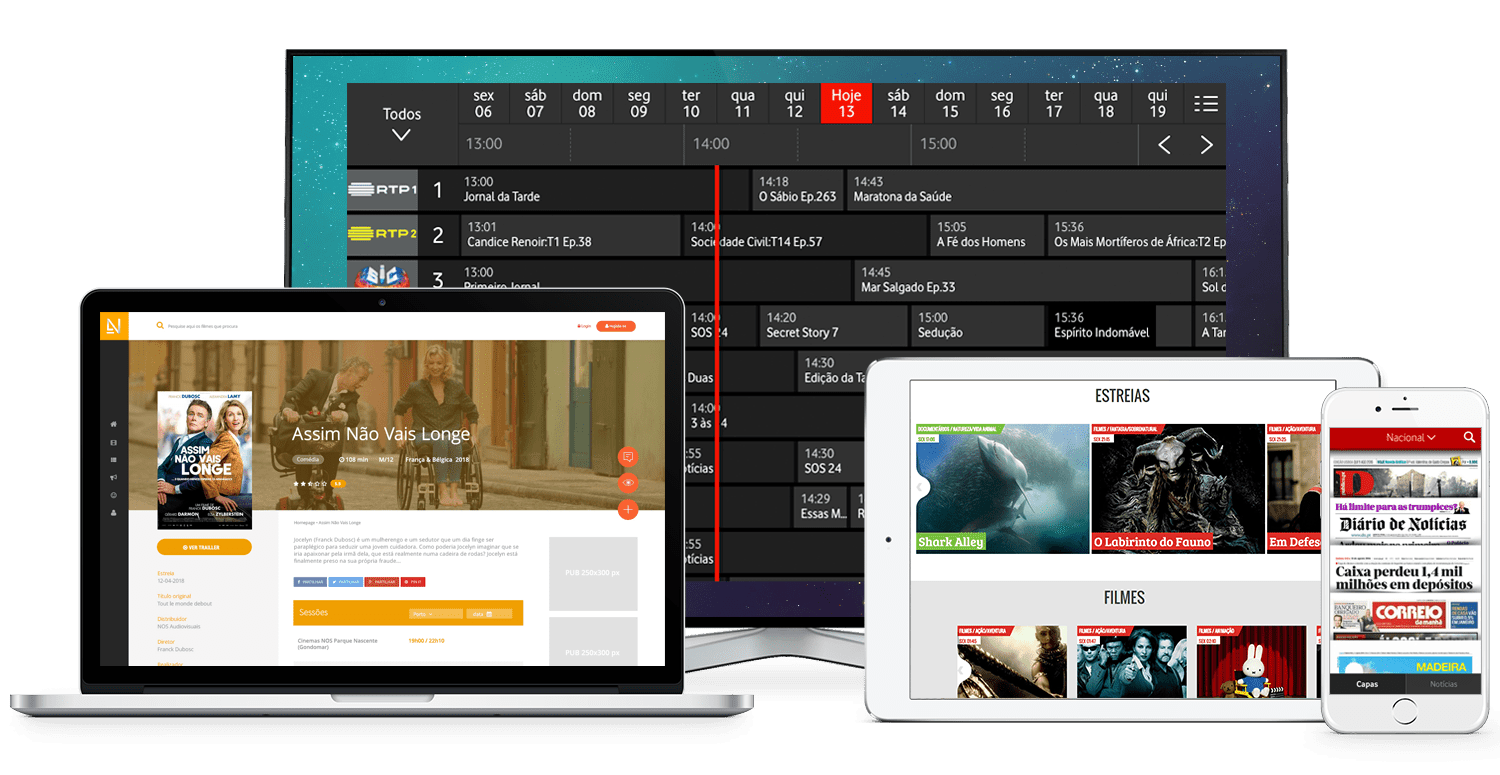
Task: Select day qua 18 in TV guide
Action: tap(1106, 103)
